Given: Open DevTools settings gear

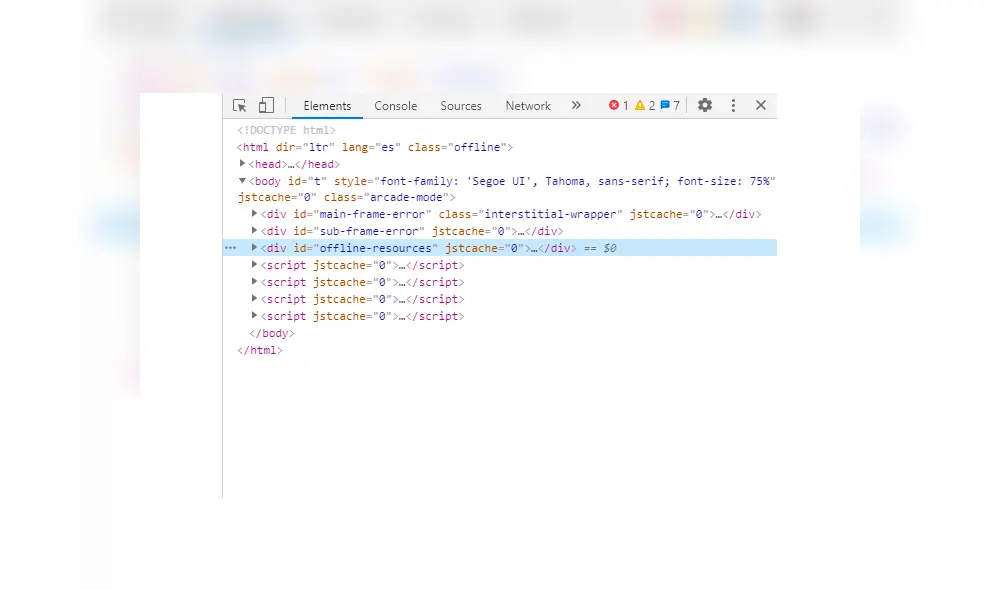Looking at the screenshot, I should 705,105.
